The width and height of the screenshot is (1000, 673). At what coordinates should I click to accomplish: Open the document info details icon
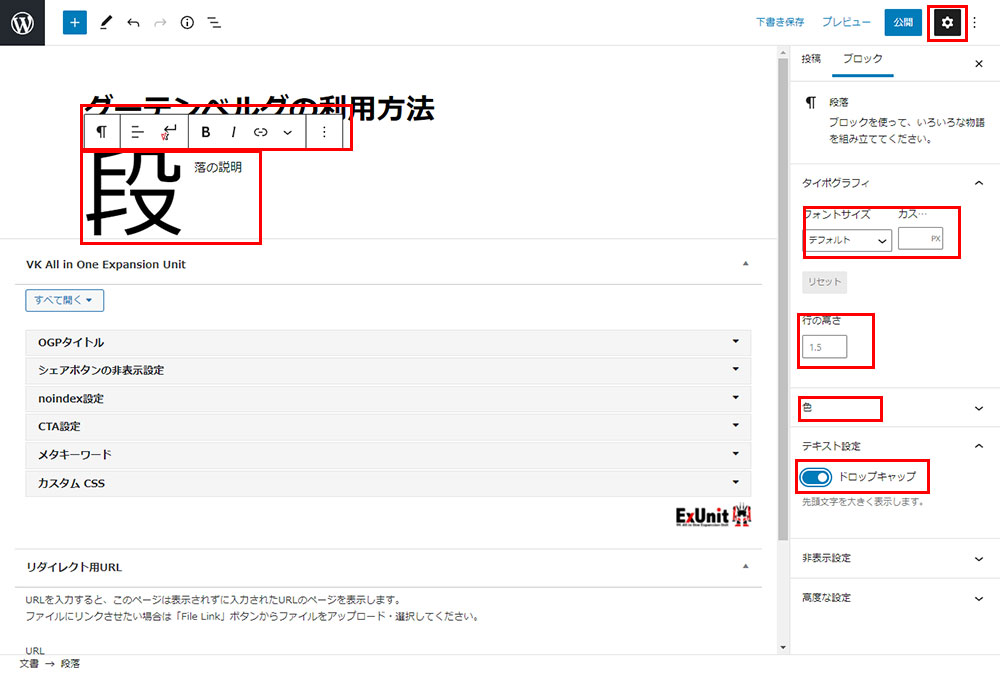point(187,22)
